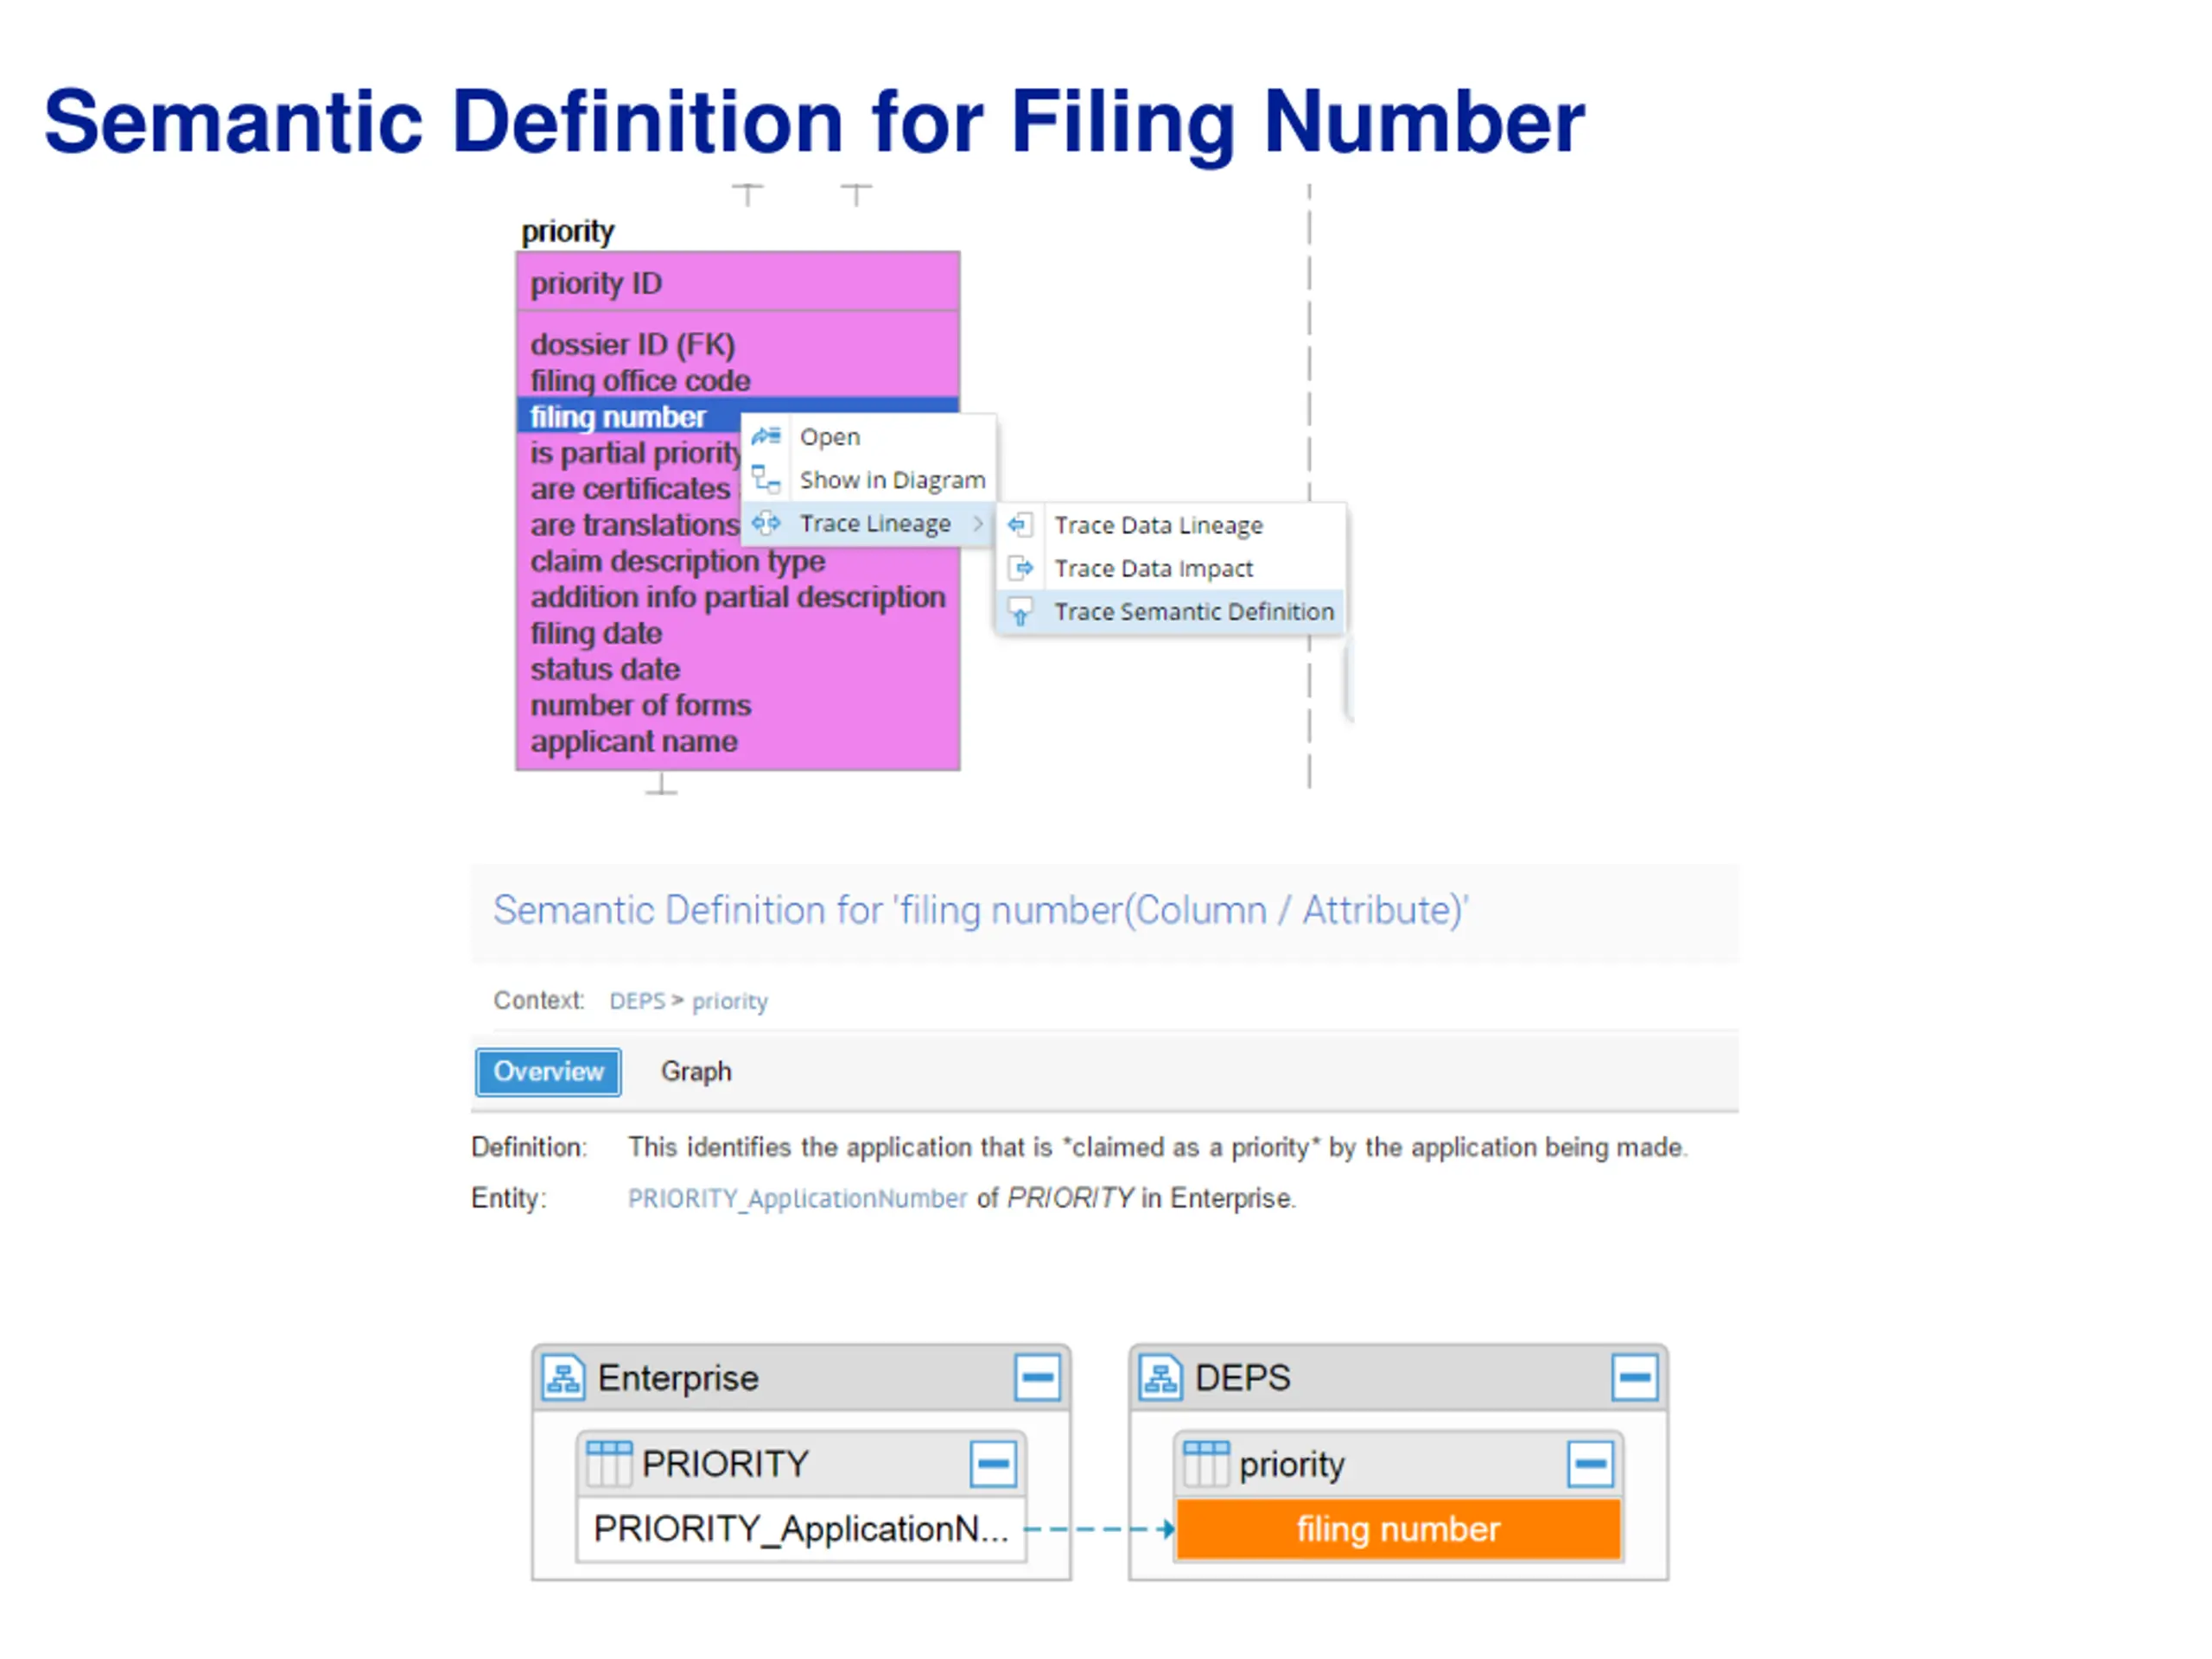Expand the Trace Lineage submenu arrow

(978, 523)
